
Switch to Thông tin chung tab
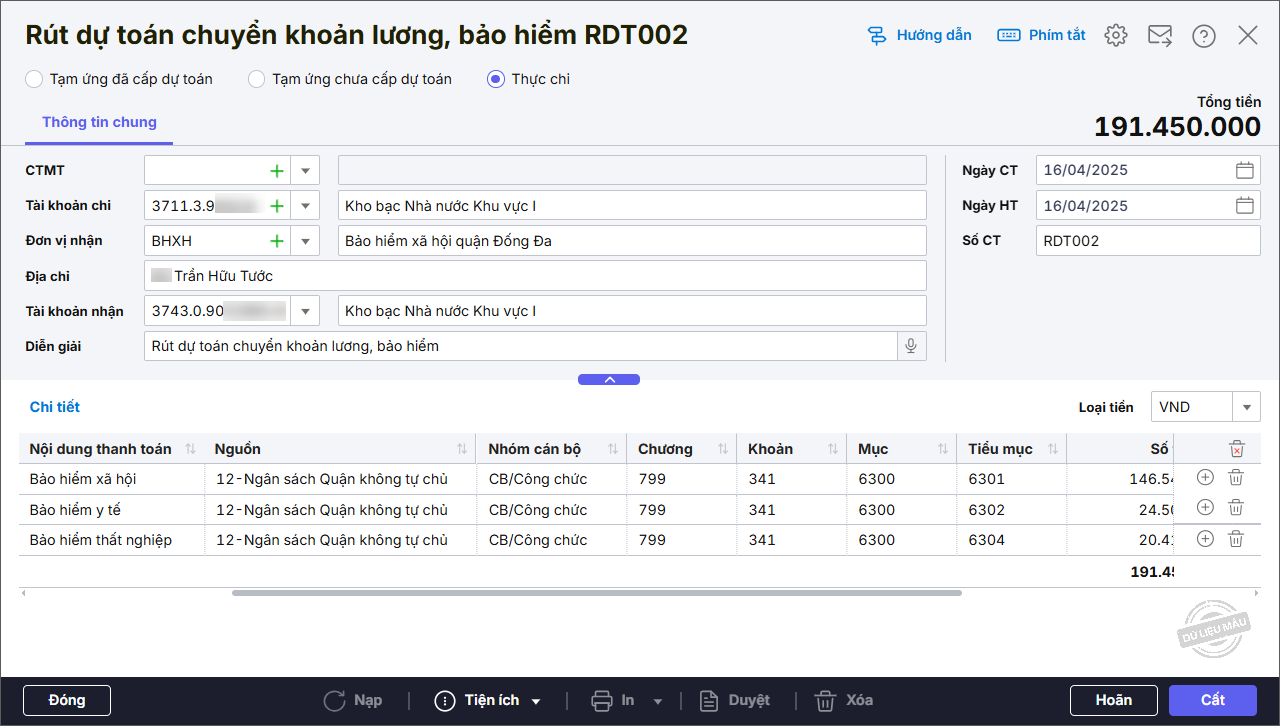(x=99, y=122)
